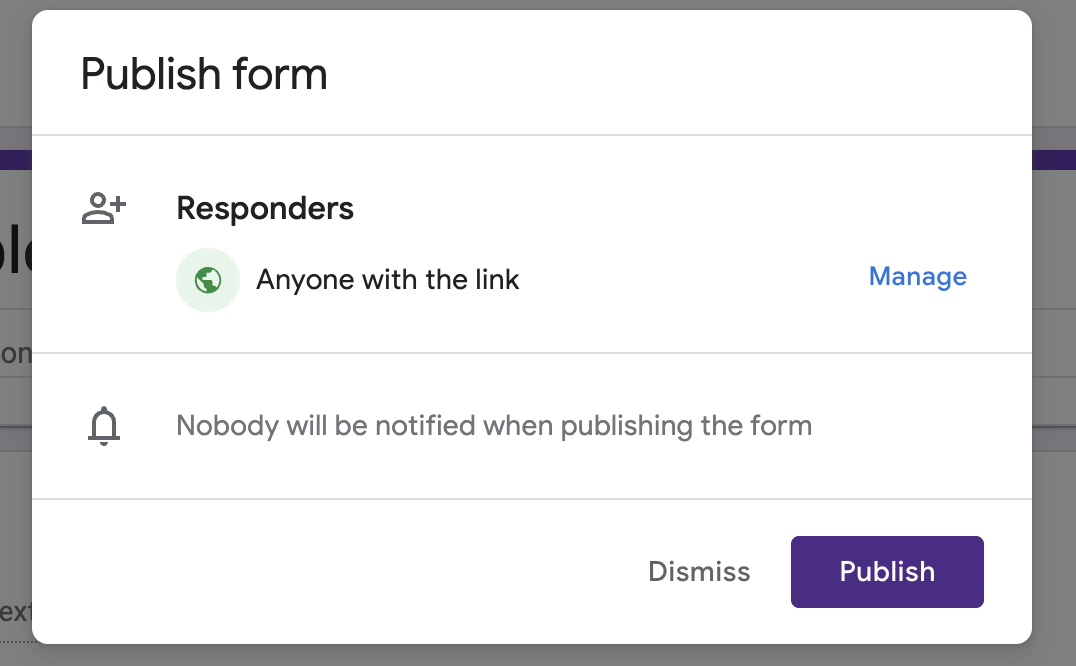Open Manage responder settings link
The height and width of the screenshot is (666, 1076).
(917, 276)
